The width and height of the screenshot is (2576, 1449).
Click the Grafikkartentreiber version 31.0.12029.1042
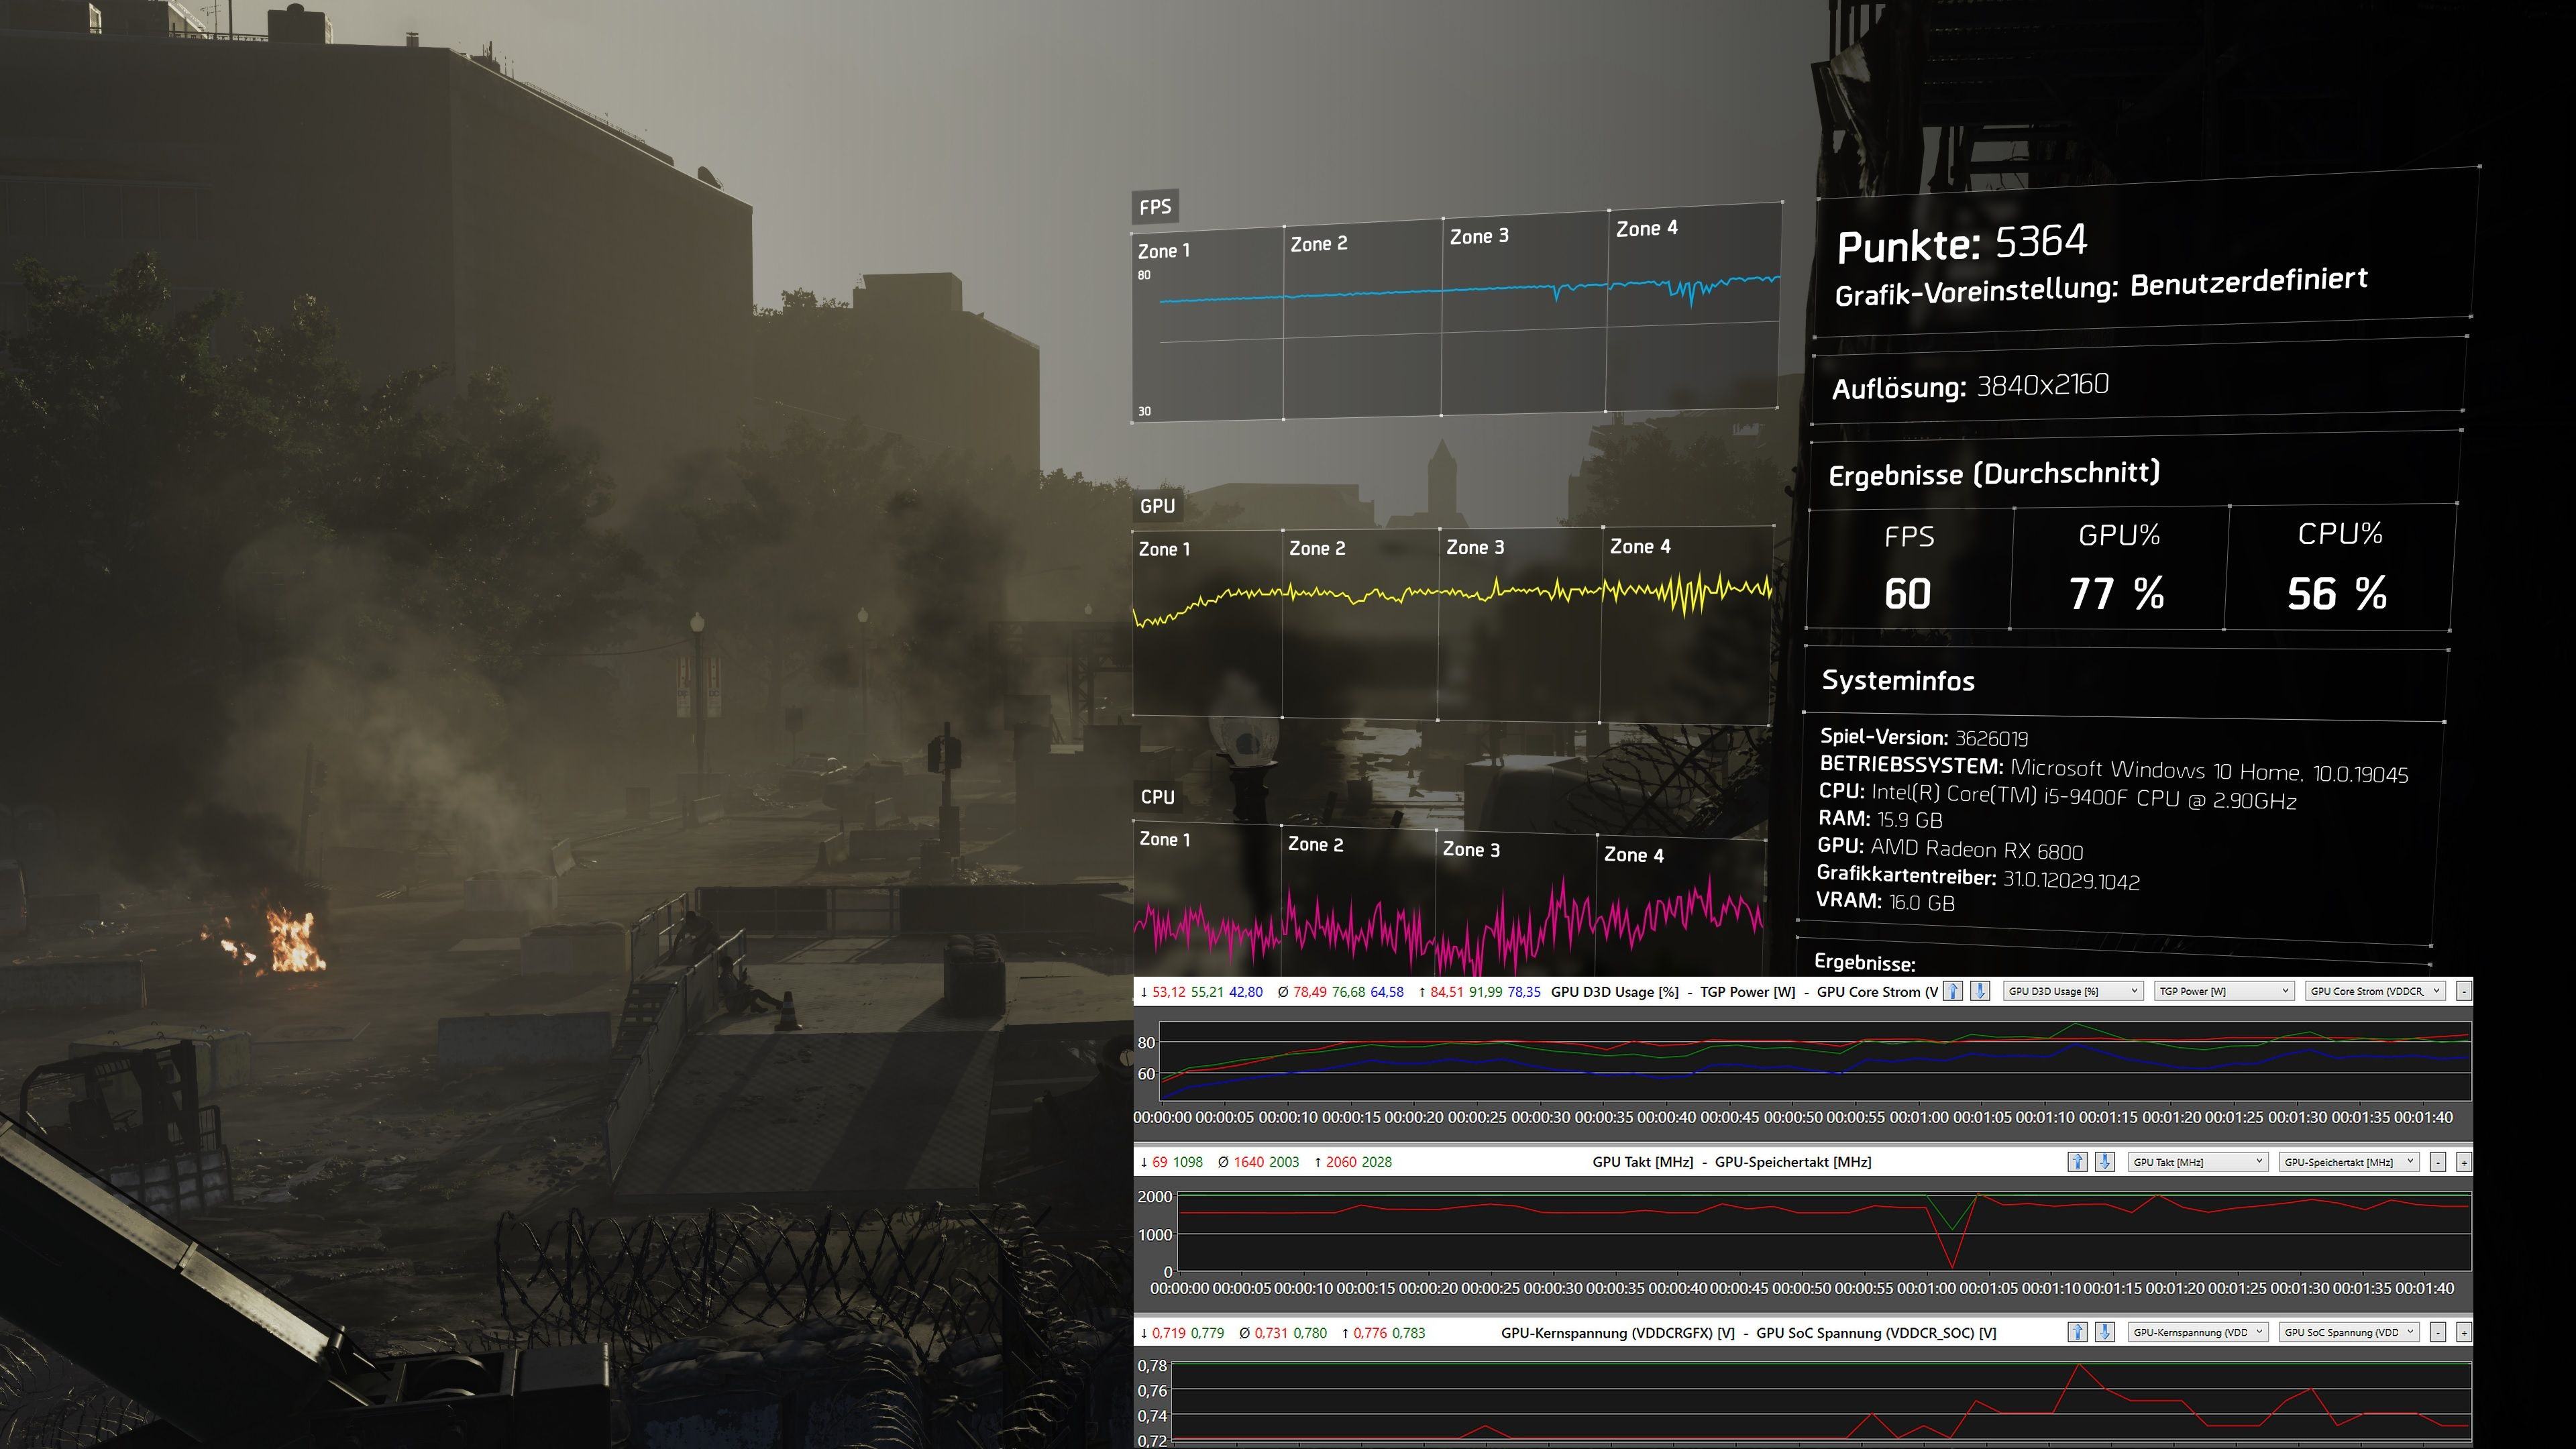(2072, 880)
